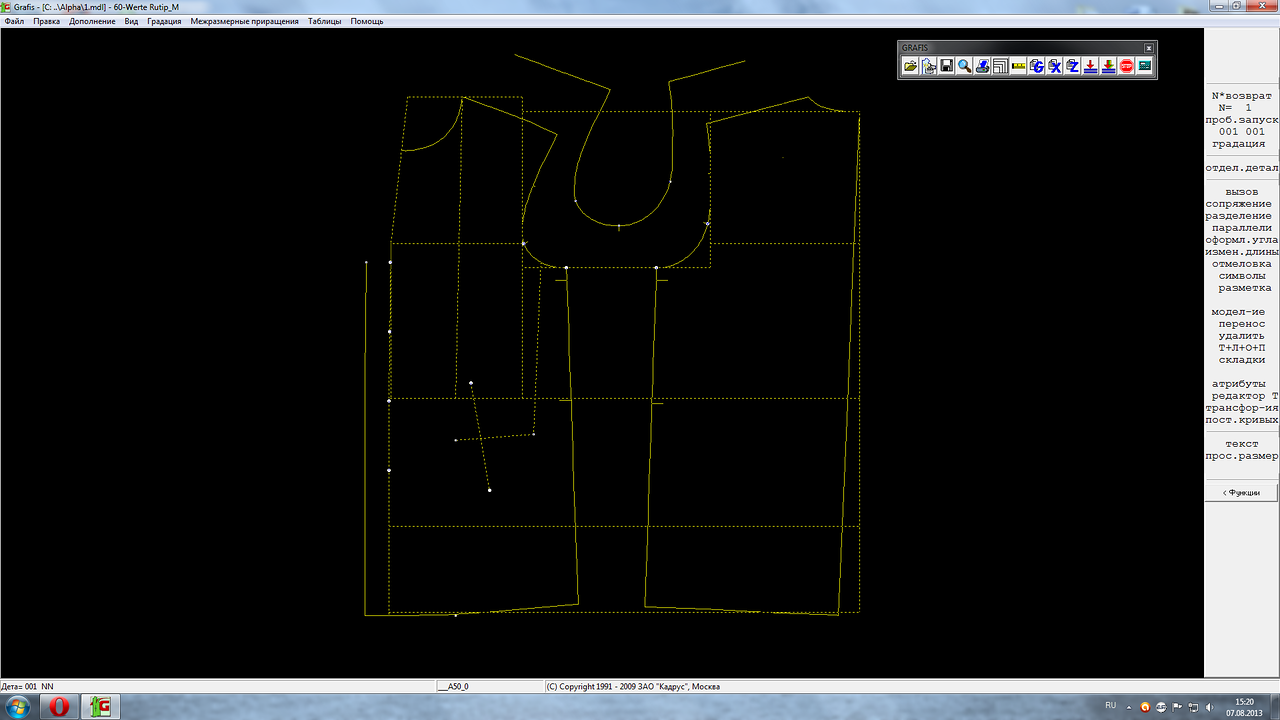Viewport: 1280px width, 720px height.
Task: Click the Grafis taskbar button
Action: pyautogui.click(x=101, y=707)
